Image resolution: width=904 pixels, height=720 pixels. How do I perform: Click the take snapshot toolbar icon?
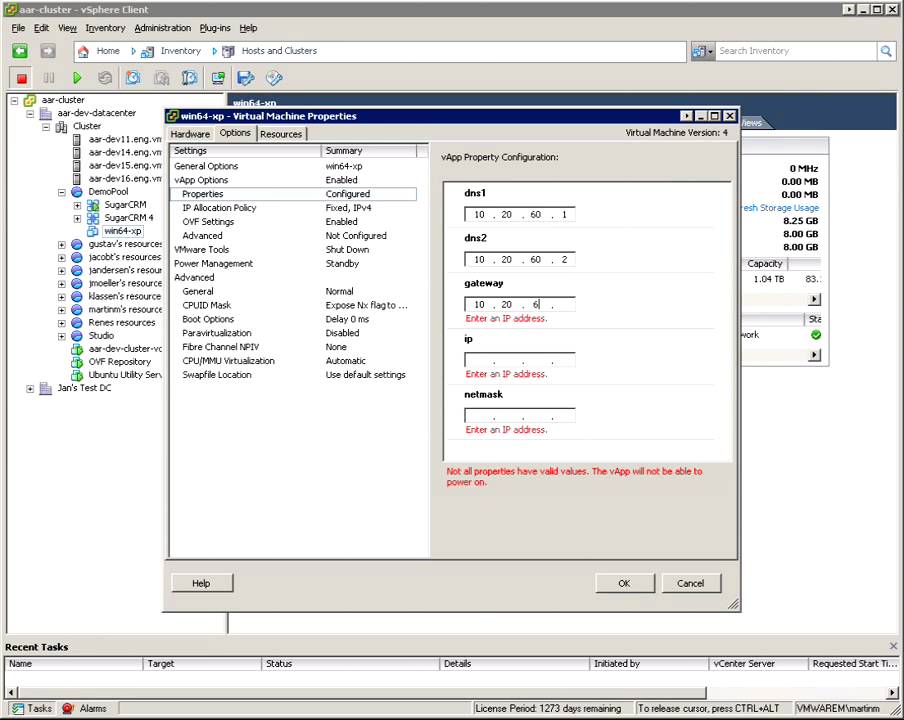click(133, 78)
